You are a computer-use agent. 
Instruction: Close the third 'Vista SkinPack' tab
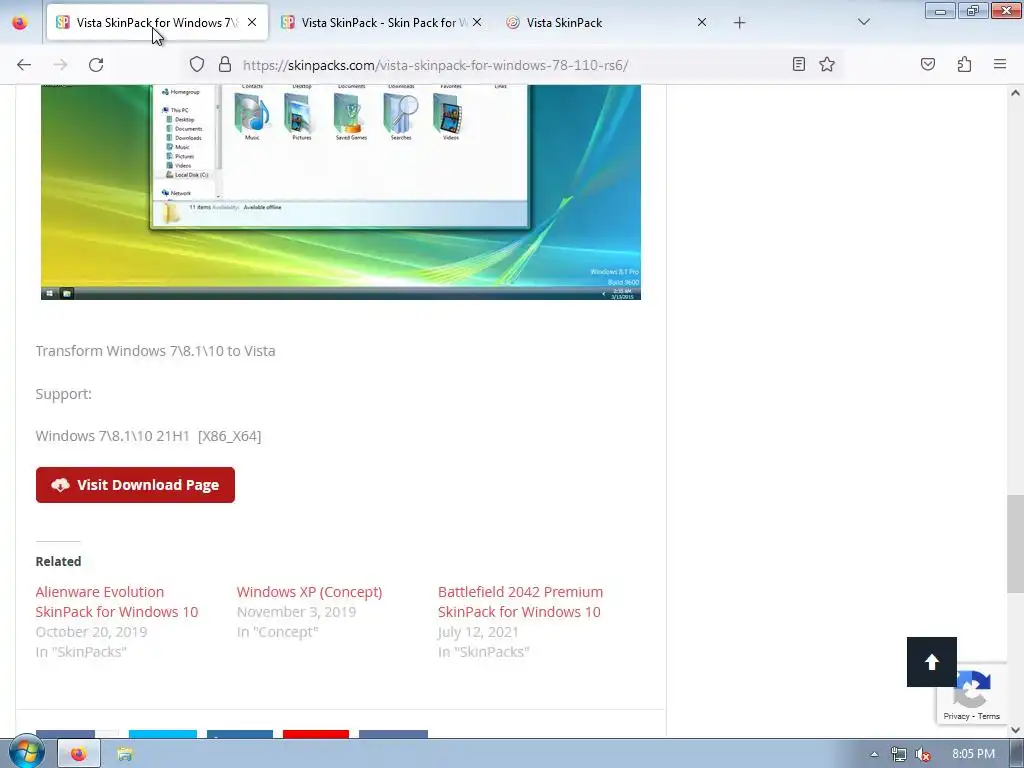click(701, 22)
